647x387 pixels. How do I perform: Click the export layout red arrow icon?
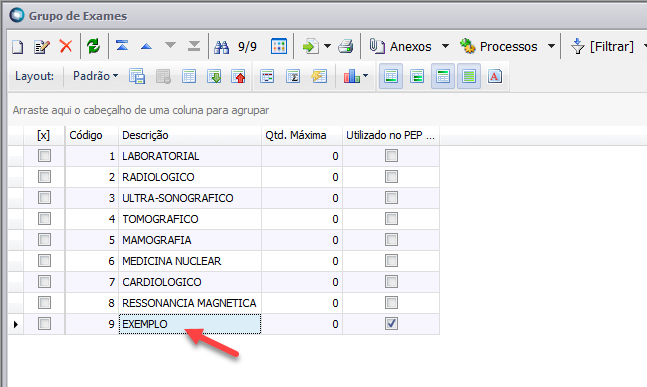click(238, 76)
